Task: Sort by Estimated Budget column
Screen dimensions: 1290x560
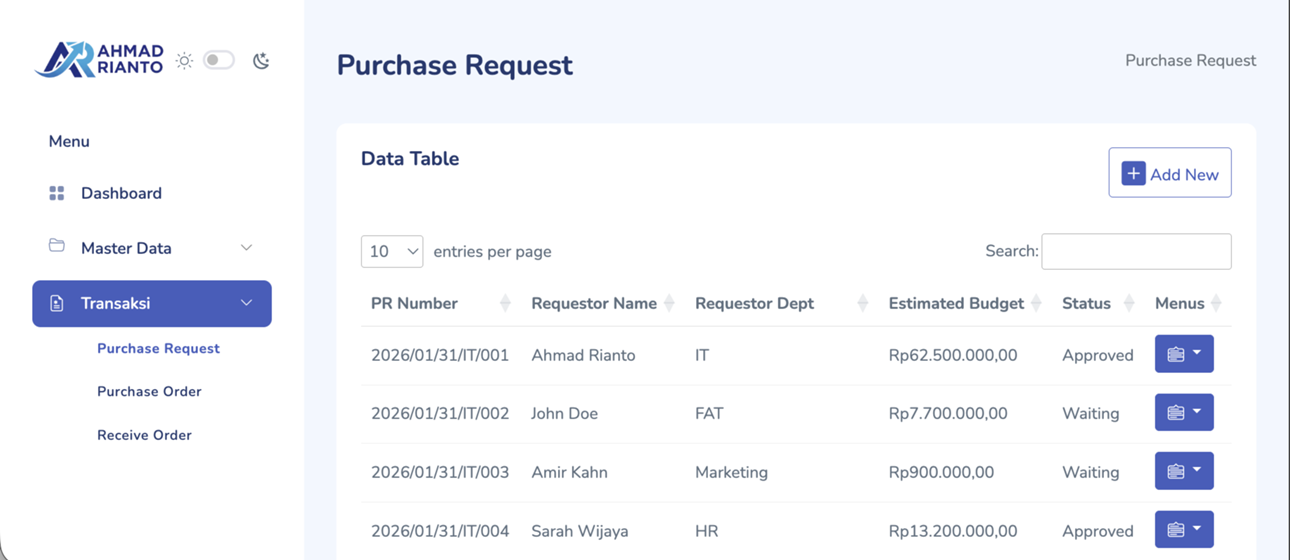Action: point(965,303)
